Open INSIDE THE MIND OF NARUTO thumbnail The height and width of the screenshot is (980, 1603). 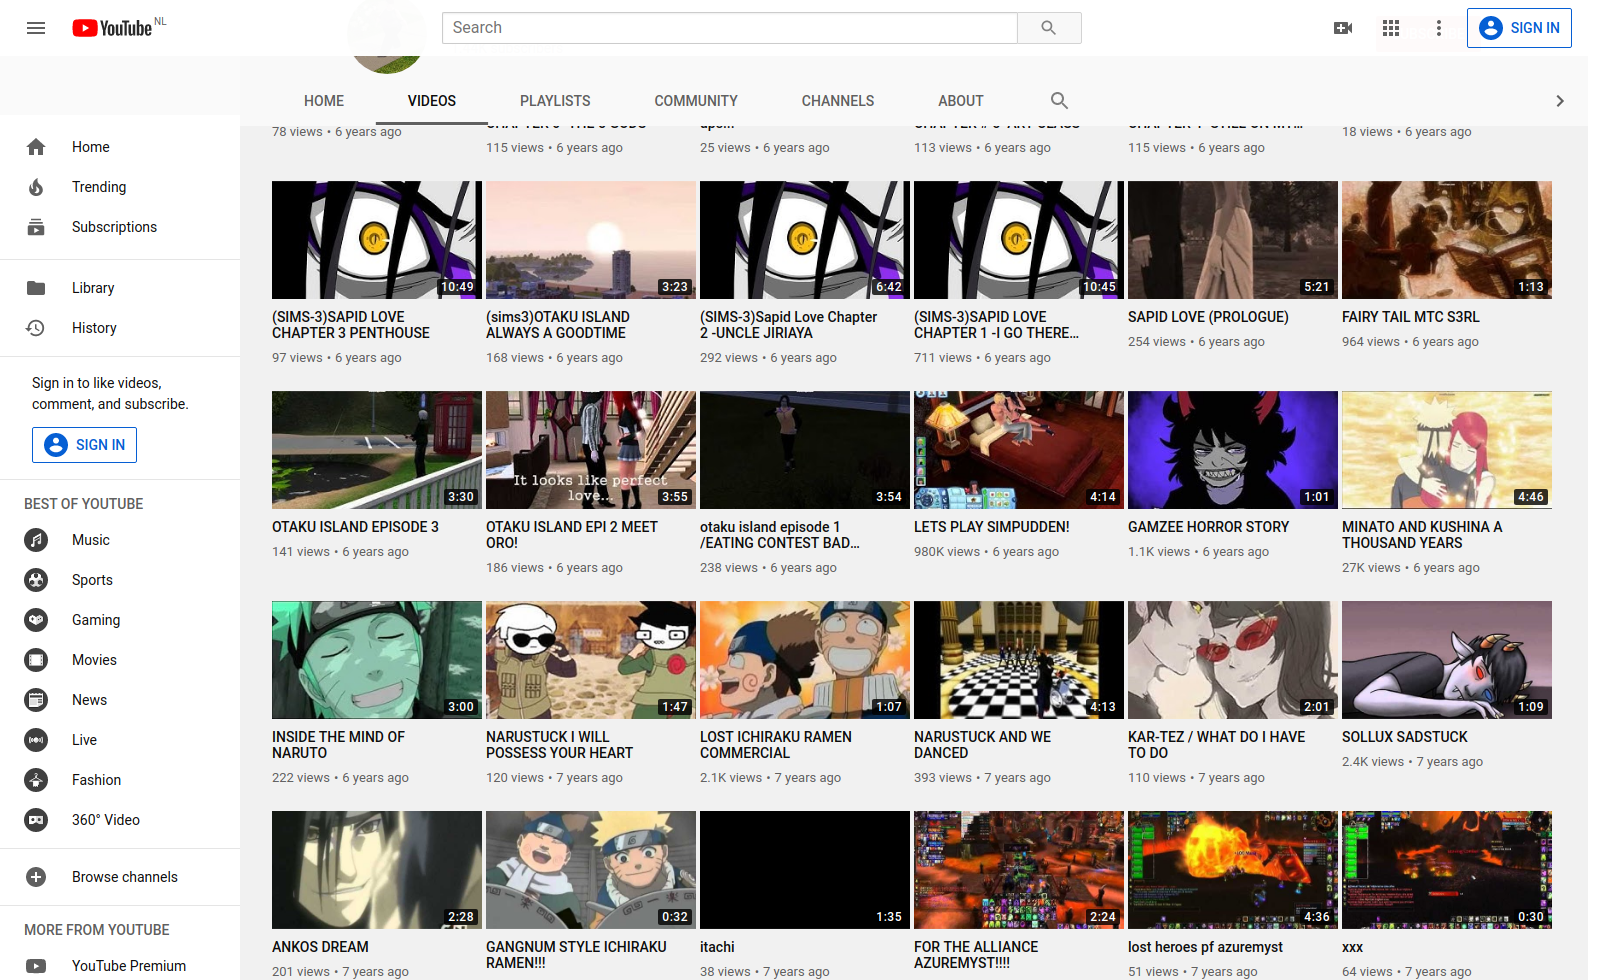coord(377,660)
